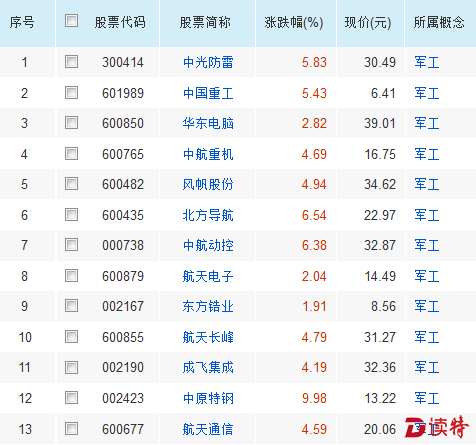Viewport: 476px width, 445px height.
Task: Sort by 现价(元) column header
Action: tap(368, 23)
